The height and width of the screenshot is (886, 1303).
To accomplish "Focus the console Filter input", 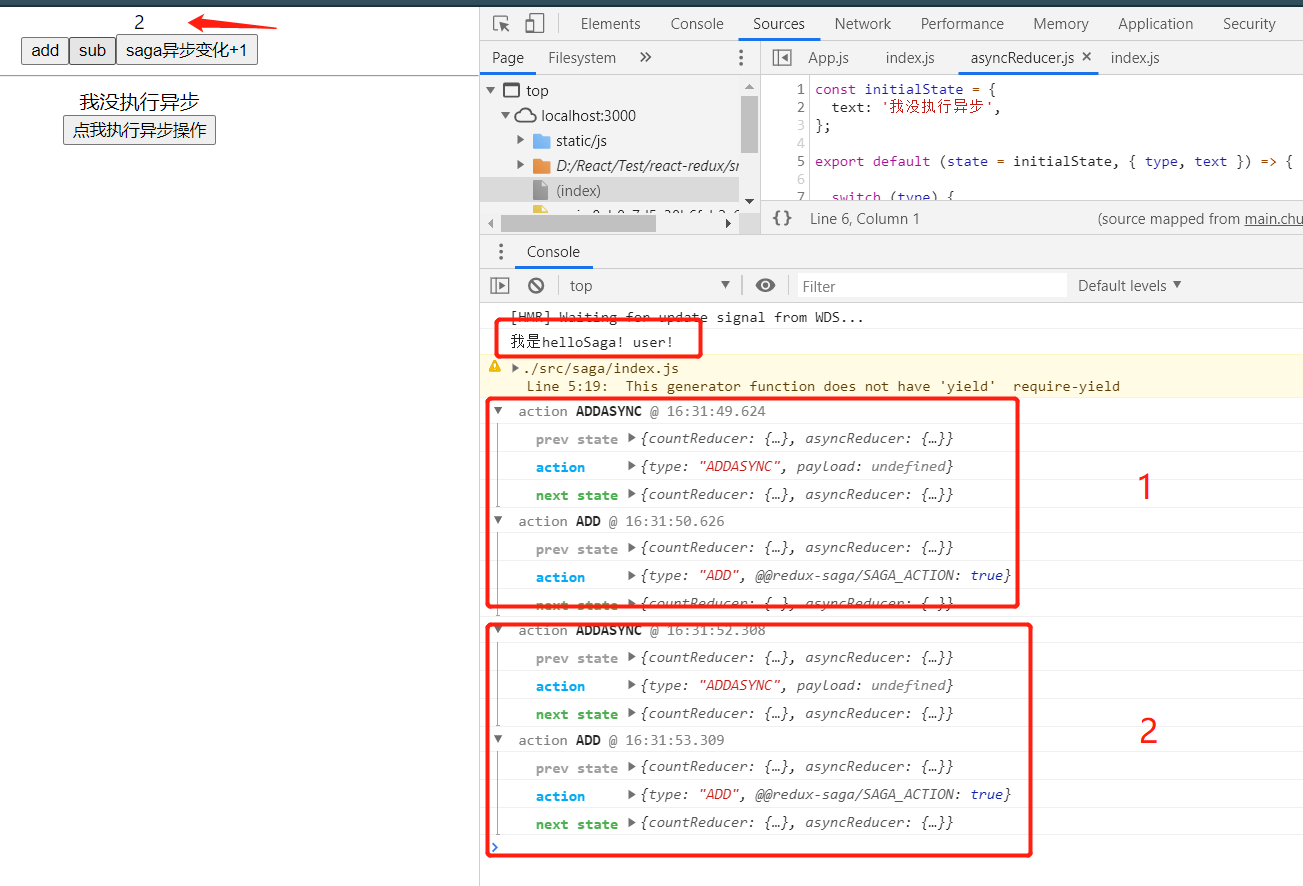I will pyautogui.click(x=932, y=286).
